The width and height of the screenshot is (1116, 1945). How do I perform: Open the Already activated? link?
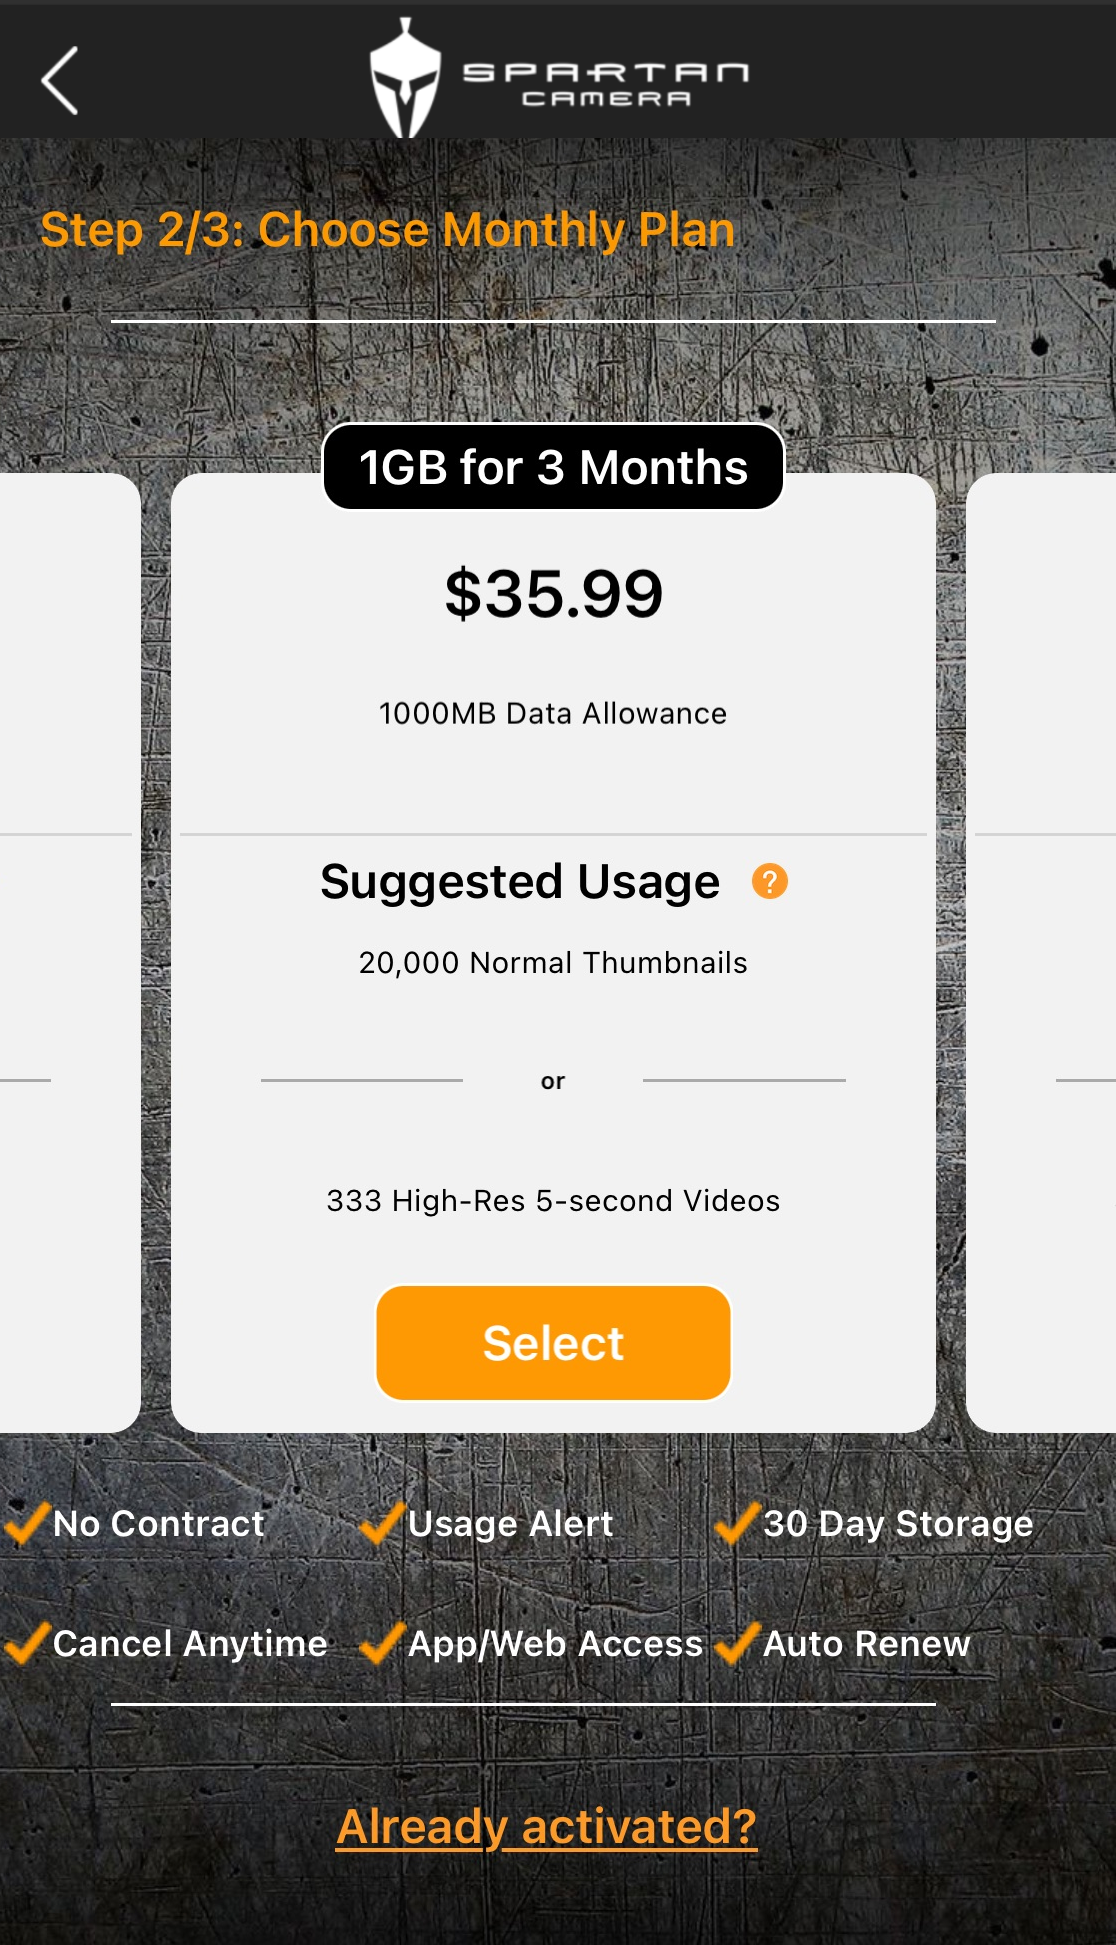[x=546, y=1827]
